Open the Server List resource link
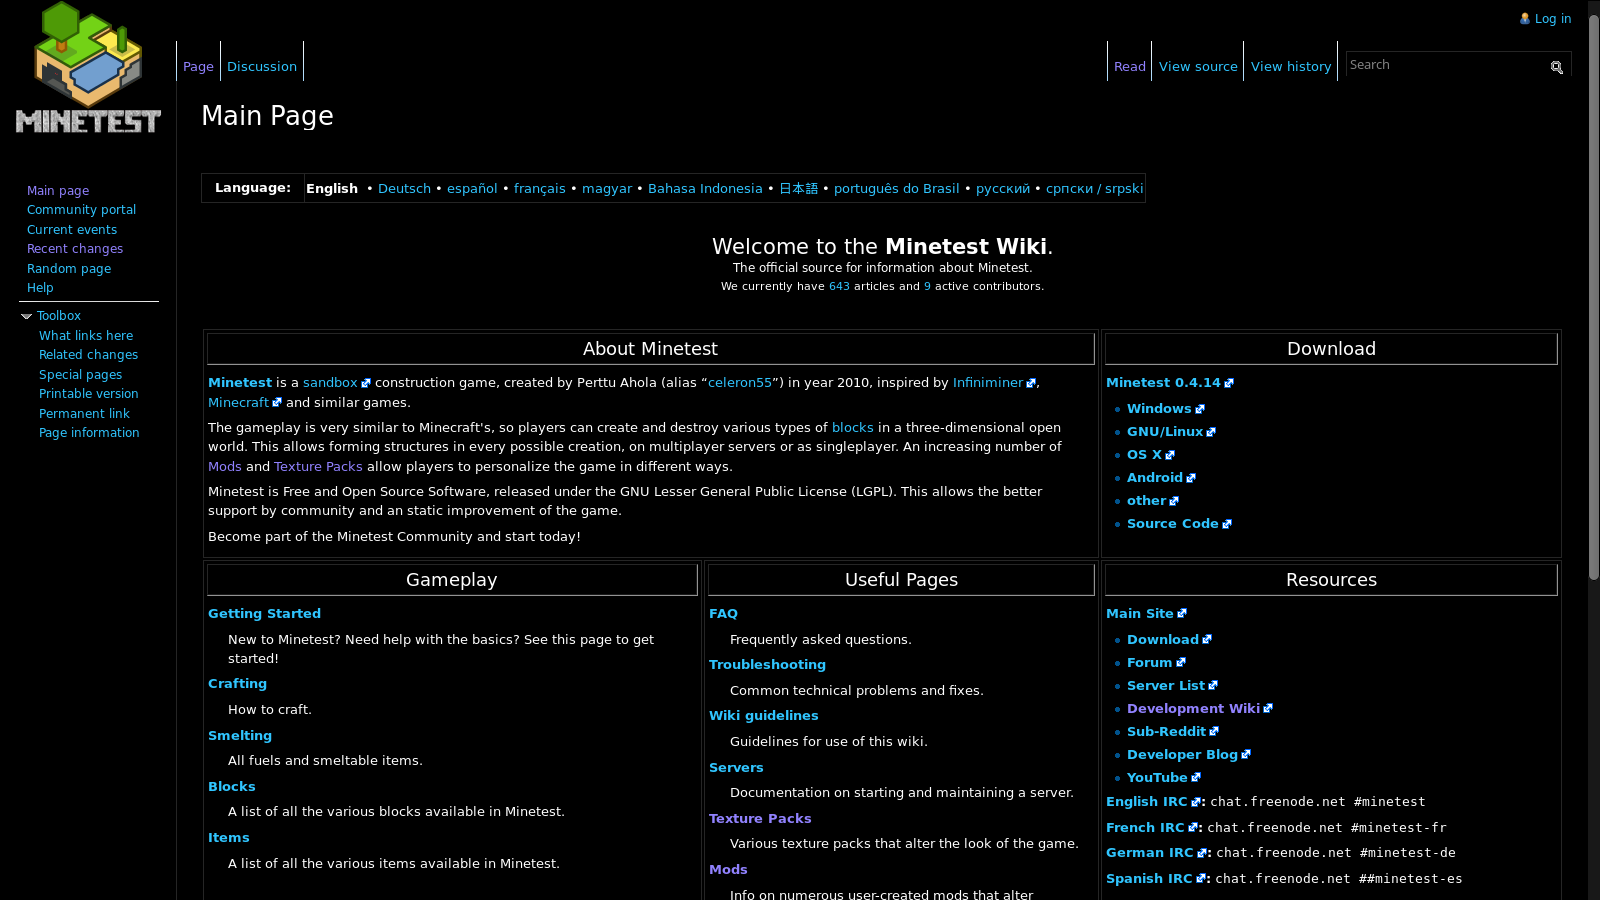Viewport: 1600px width, 900px height. (x=1166, y=685)
